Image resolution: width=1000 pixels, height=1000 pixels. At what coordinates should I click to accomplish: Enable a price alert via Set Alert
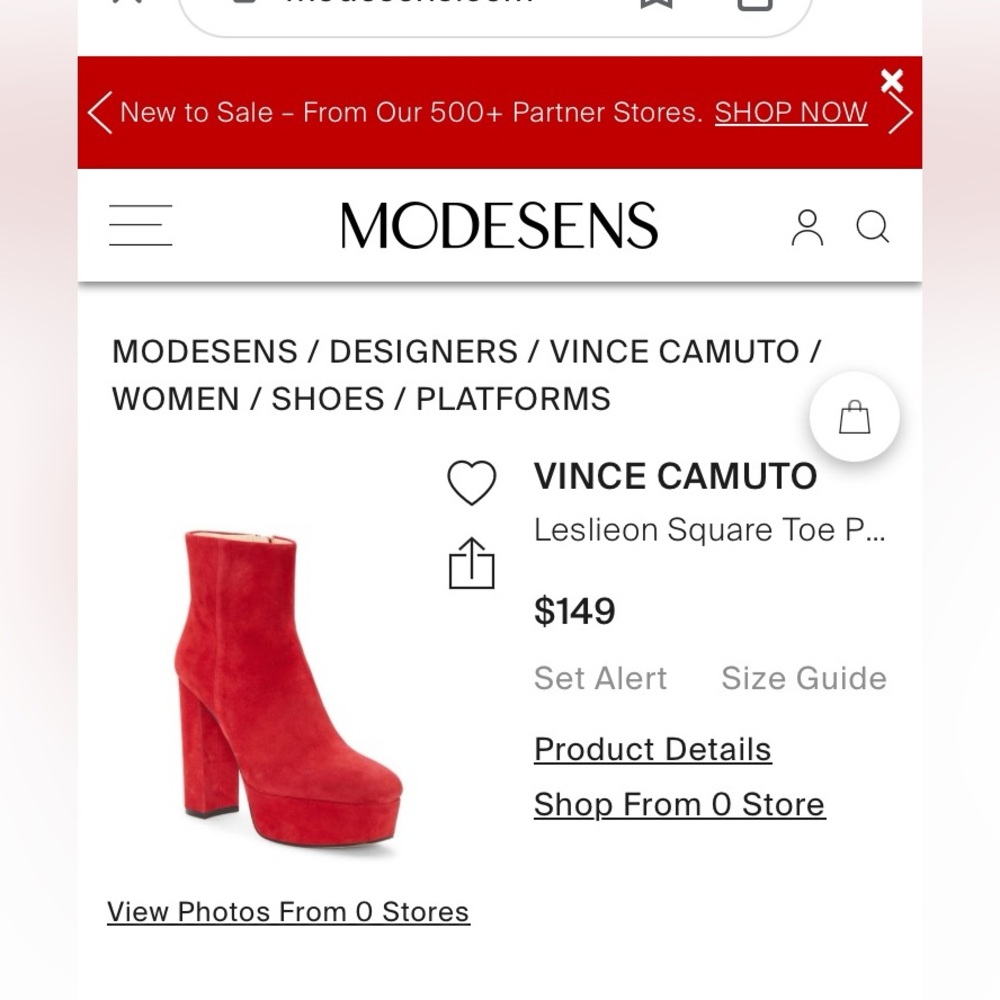(601, 678)
